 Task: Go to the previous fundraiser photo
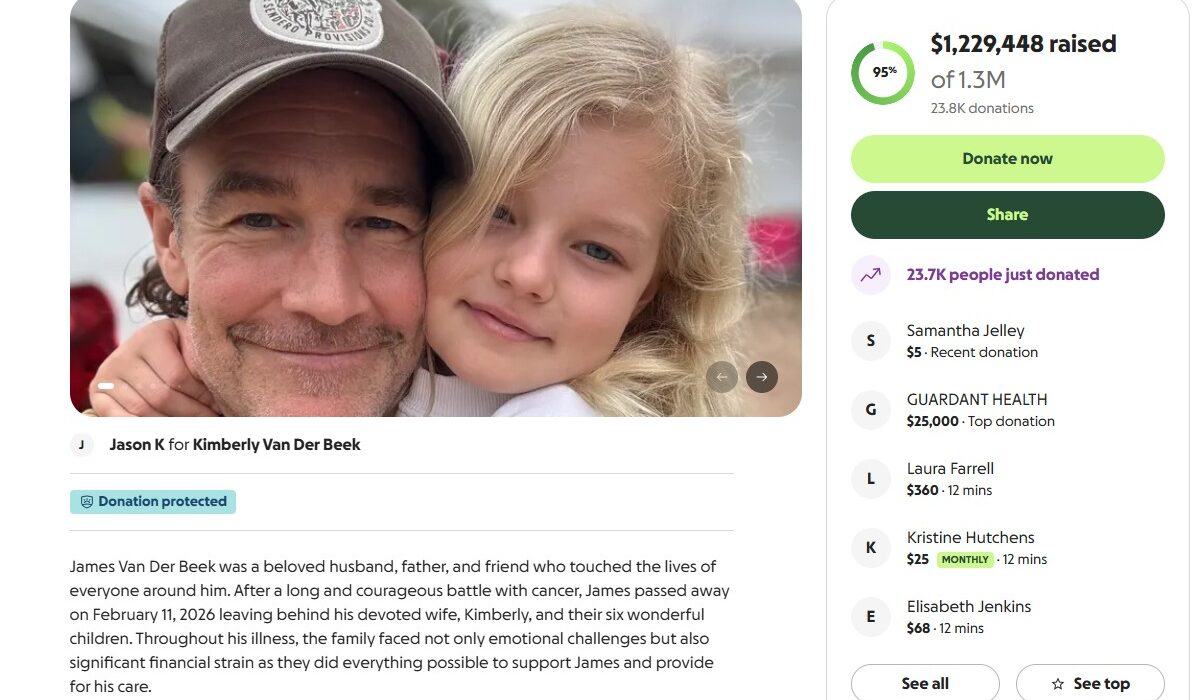pyautogui.click(x=722, y=377)
